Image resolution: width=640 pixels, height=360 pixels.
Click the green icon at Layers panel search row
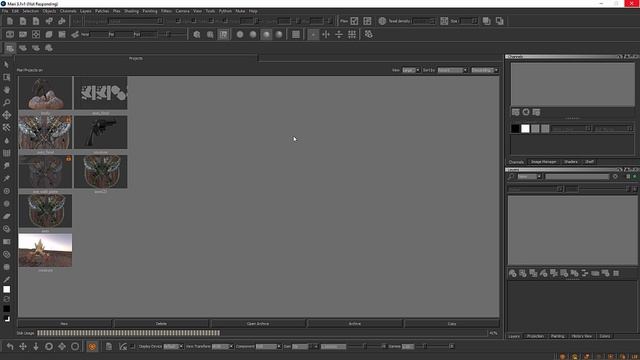635,177
